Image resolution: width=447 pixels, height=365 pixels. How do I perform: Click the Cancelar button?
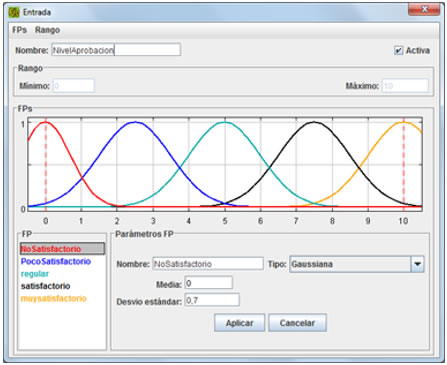click(297, 322)
